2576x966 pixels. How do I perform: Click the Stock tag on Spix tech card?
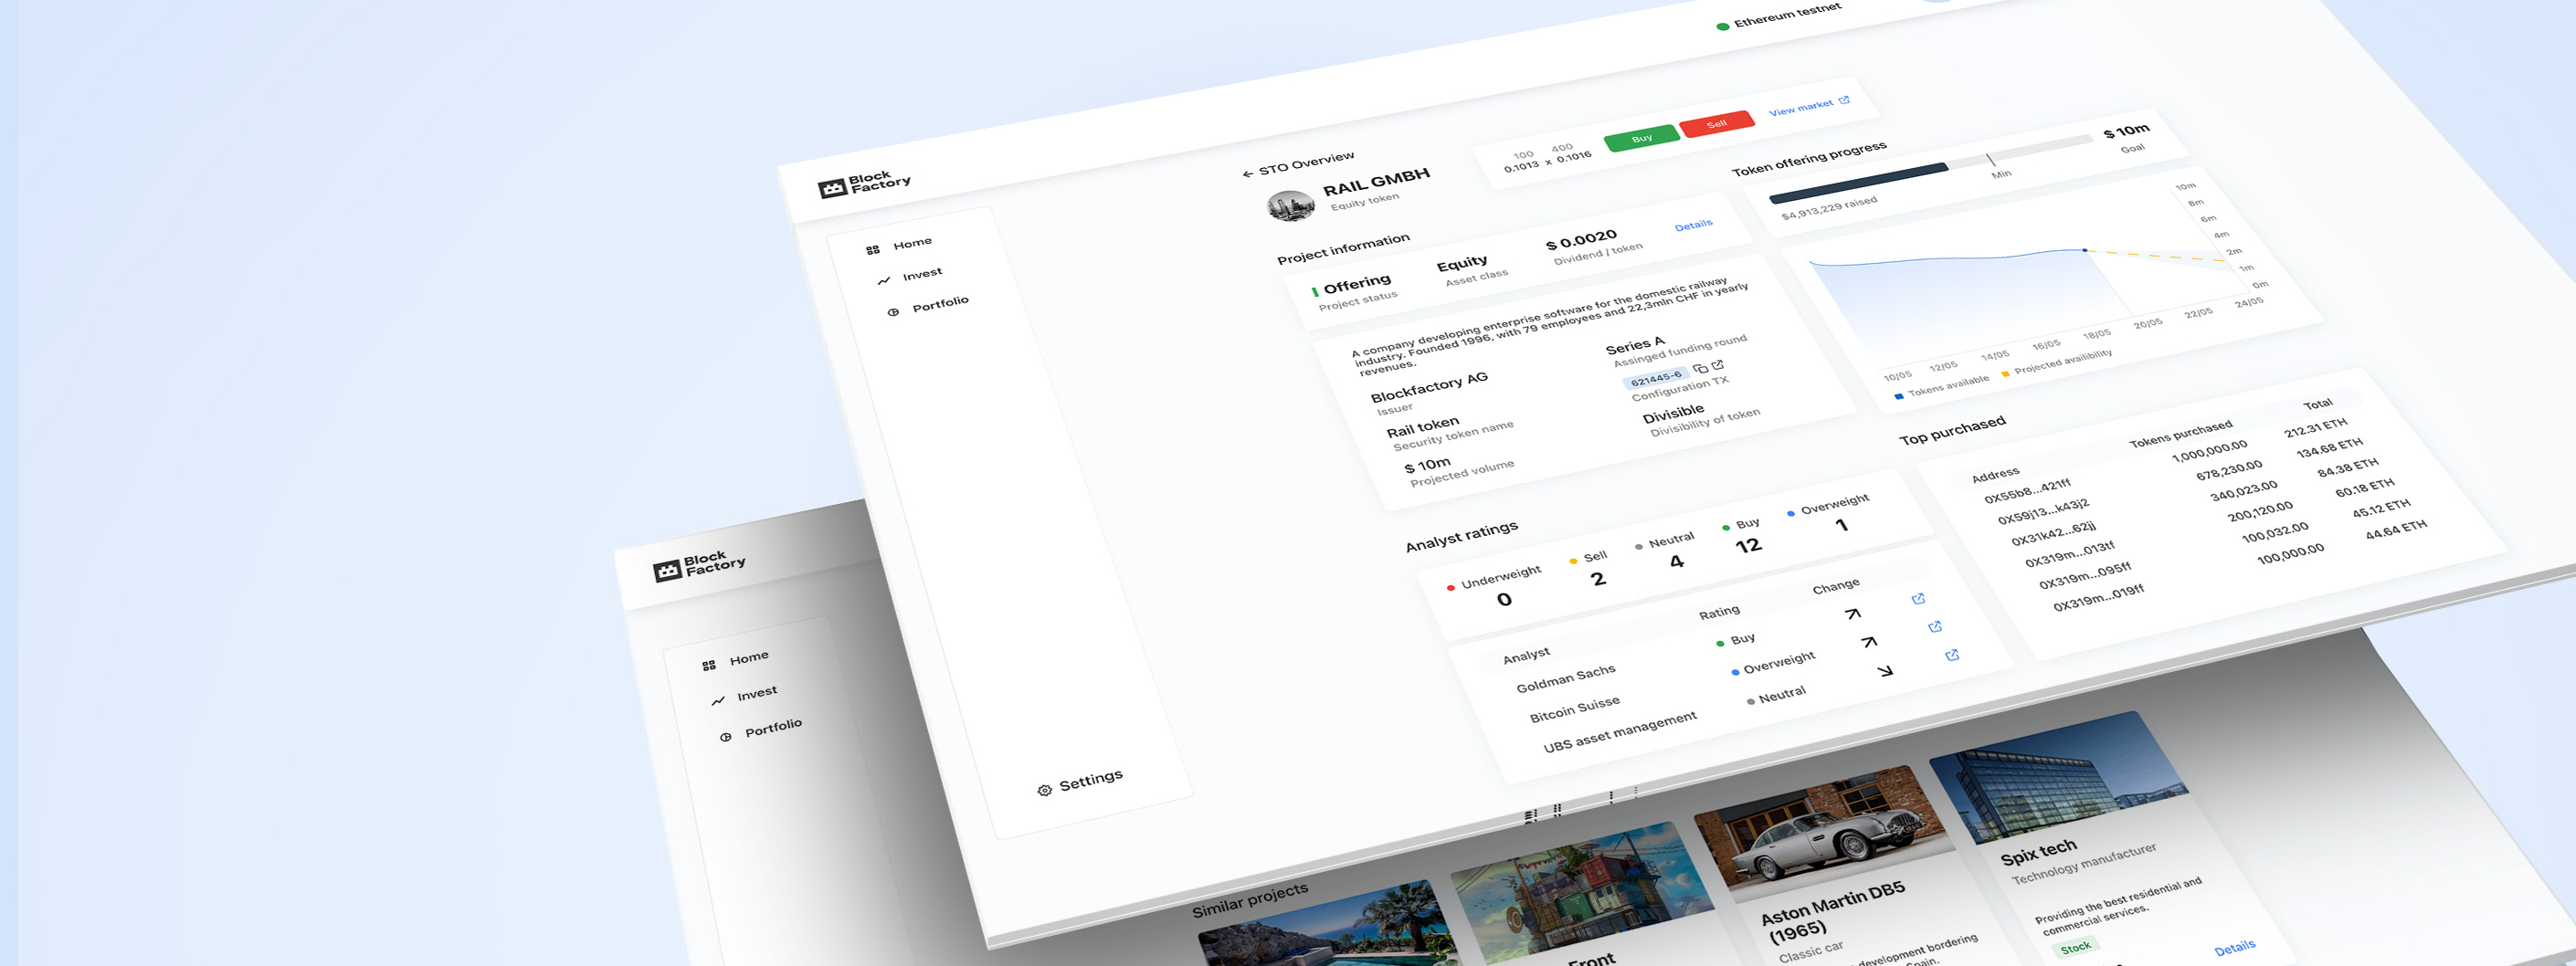pos(2075,946)
